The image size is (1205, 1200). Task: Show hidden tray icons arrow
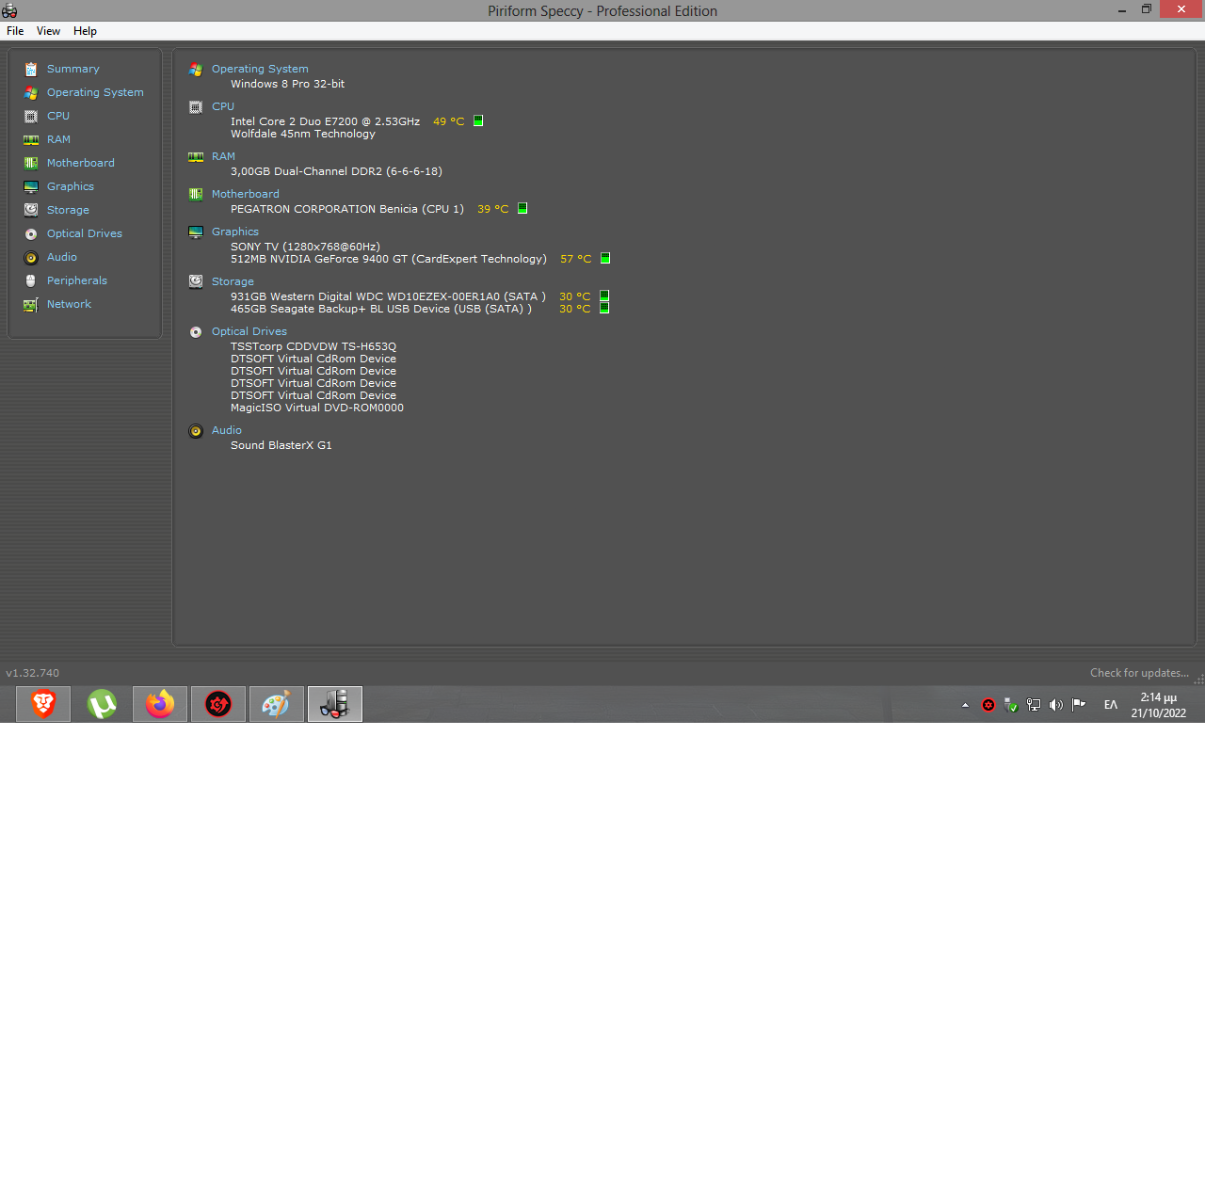(x=965, y=705)
